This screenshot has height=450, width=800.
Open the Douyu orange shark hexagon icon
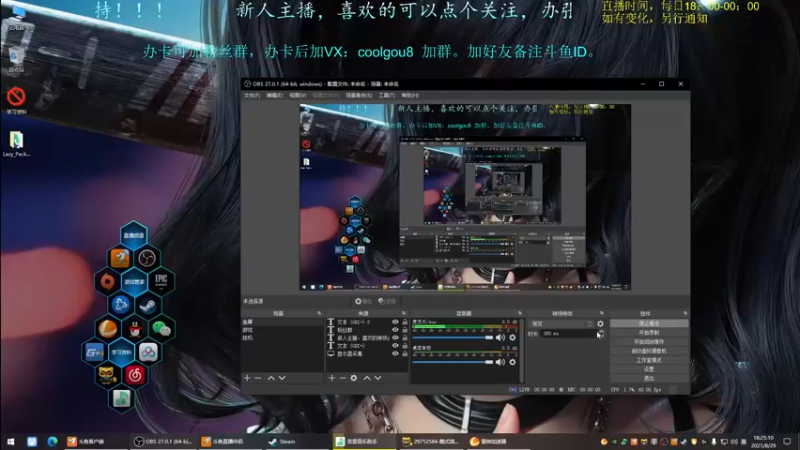pyautogui.click(x=120, y=258)
